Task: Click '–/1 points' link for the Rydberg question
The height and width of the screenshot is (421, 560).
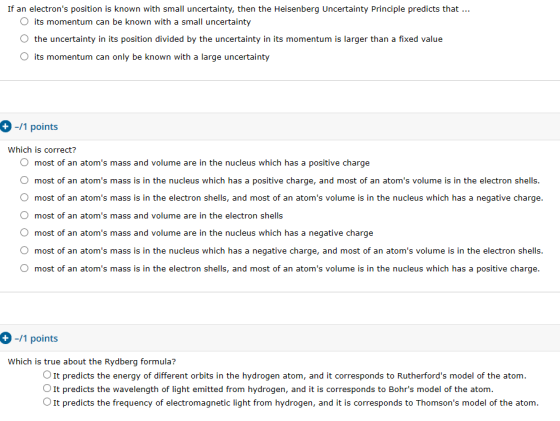Action: click(x=36, y=338)
